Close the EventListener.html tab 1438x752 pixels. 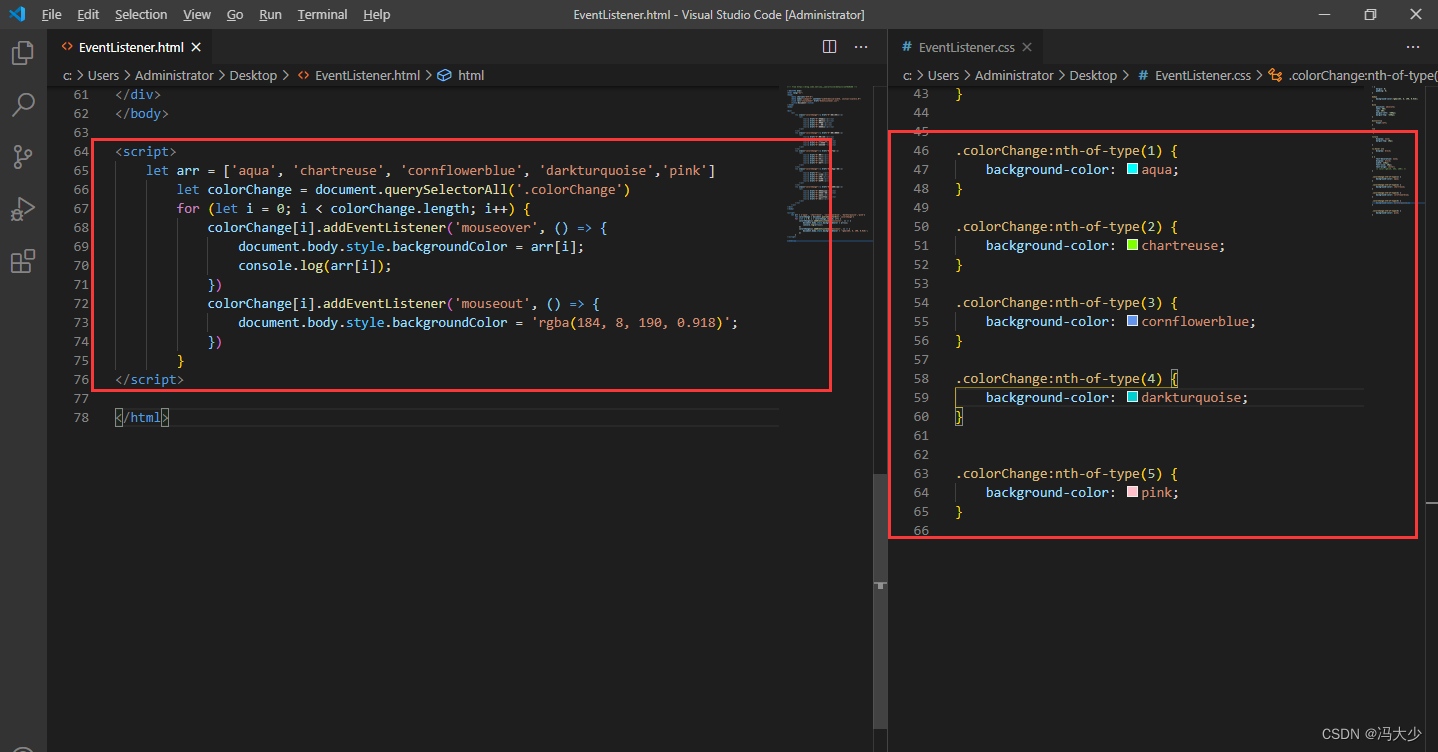click(196, 47)
